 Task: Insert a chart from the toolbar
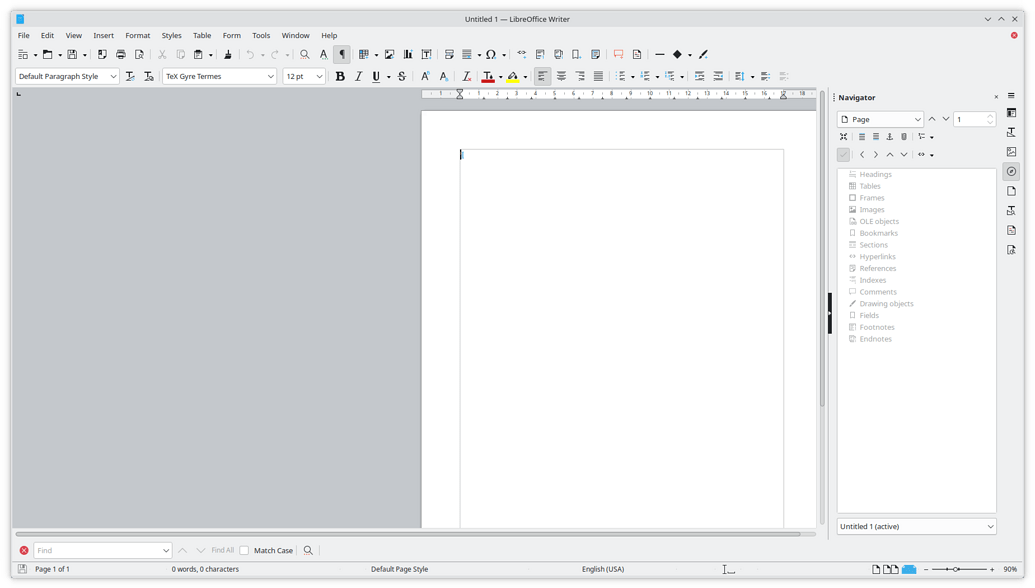pyautogui.click(x=408, y=55)
